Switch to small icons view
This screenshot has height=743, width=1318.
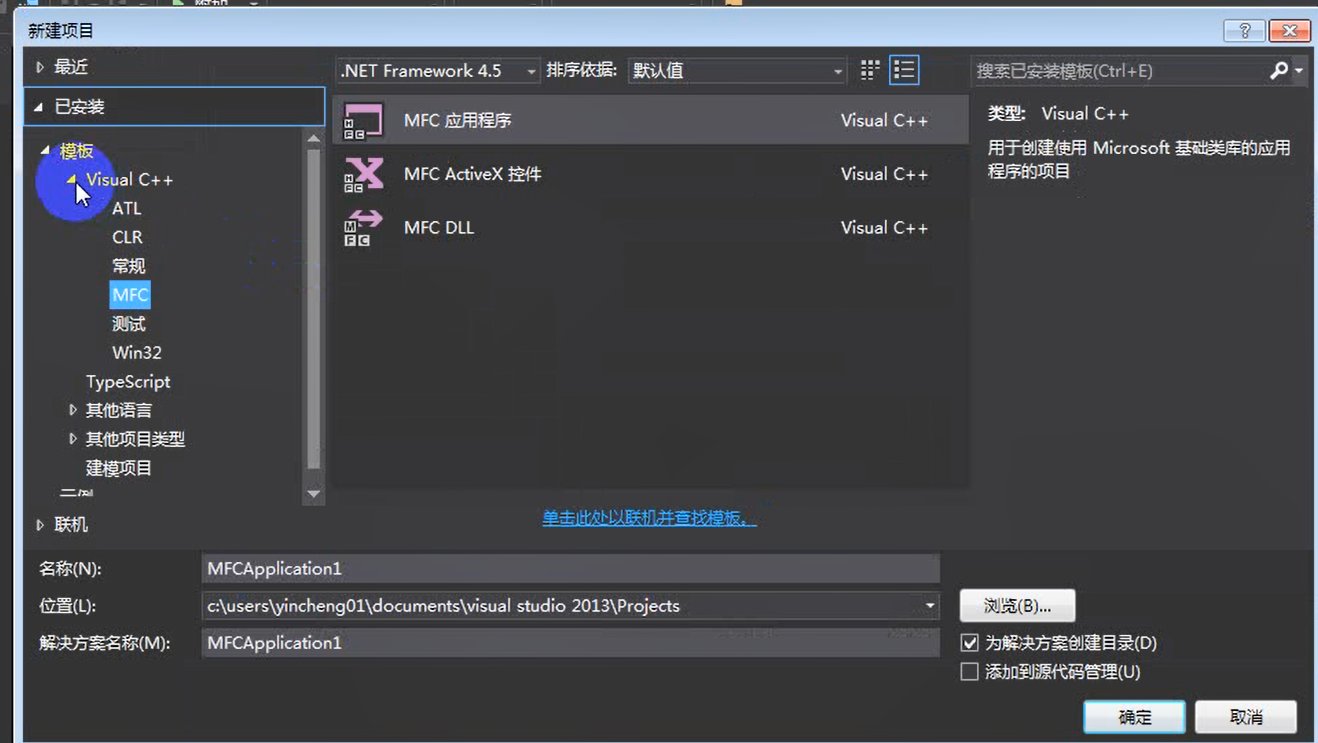(x=868, y=69)
